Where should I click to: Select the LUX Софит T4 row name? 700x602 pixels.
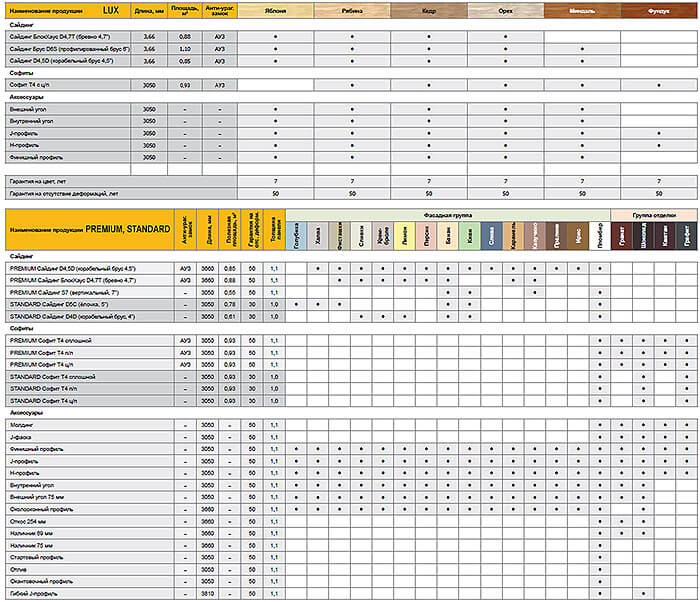[29, 85]
